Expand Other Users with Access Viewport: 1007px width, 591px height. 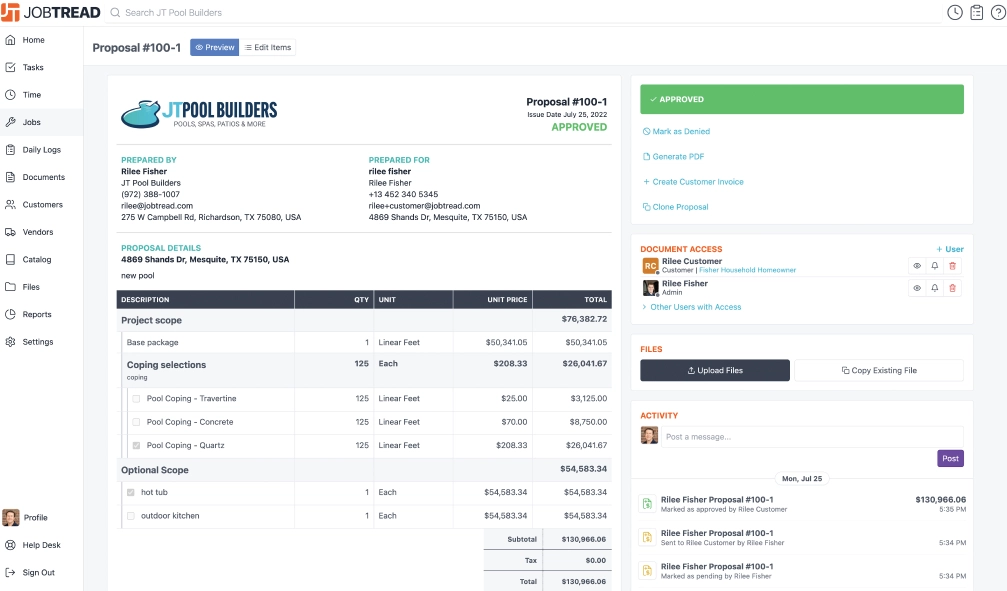[x=695, y=306]
